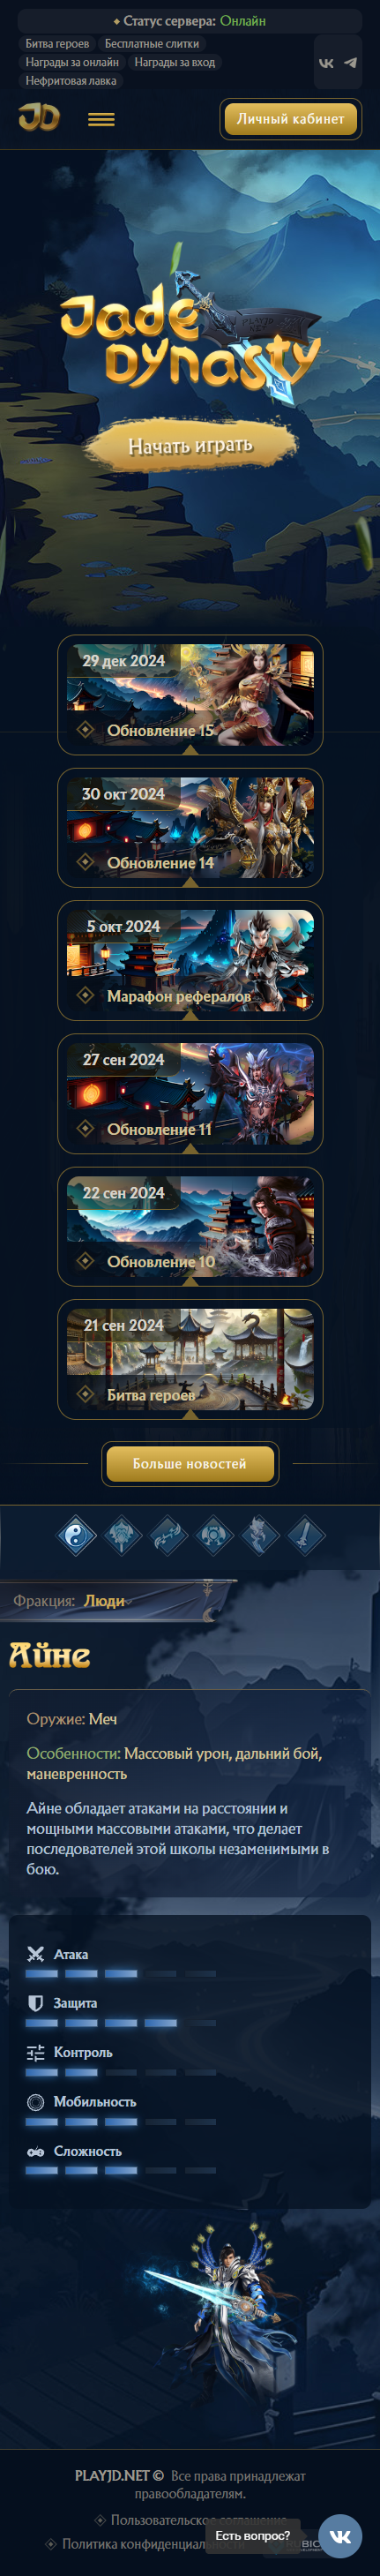Select the yin-yang class icon
The height and width of the screenshot is (2576, 380).
(76, 1535)
